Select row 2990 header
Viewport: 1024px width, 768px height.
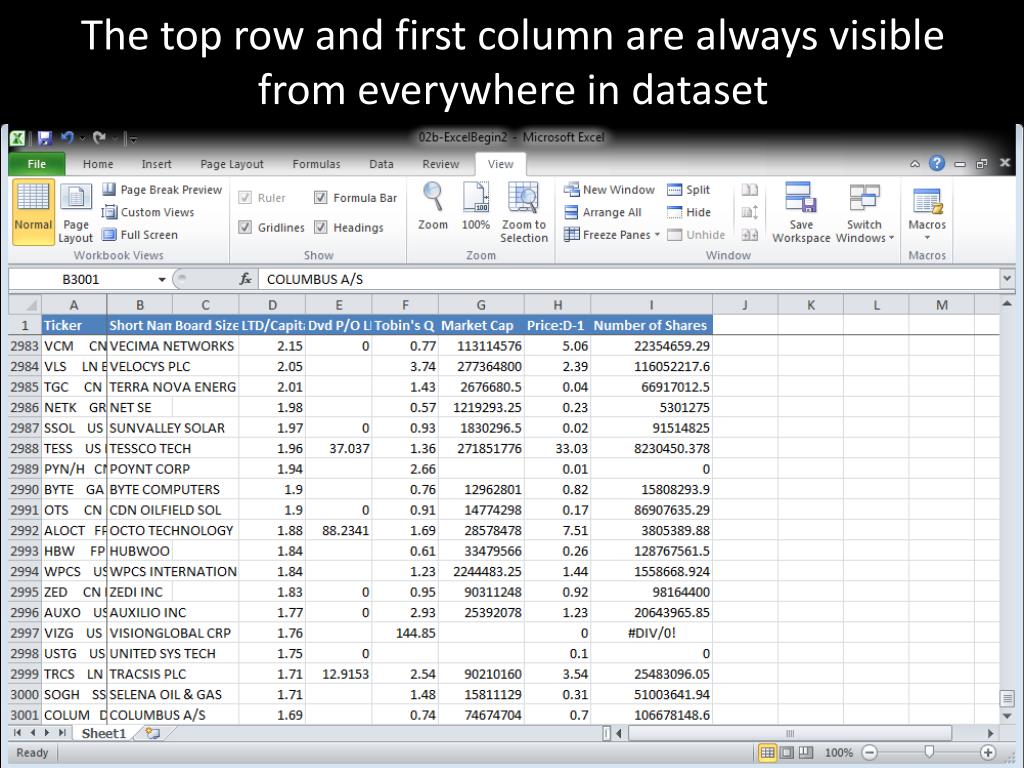25,489
